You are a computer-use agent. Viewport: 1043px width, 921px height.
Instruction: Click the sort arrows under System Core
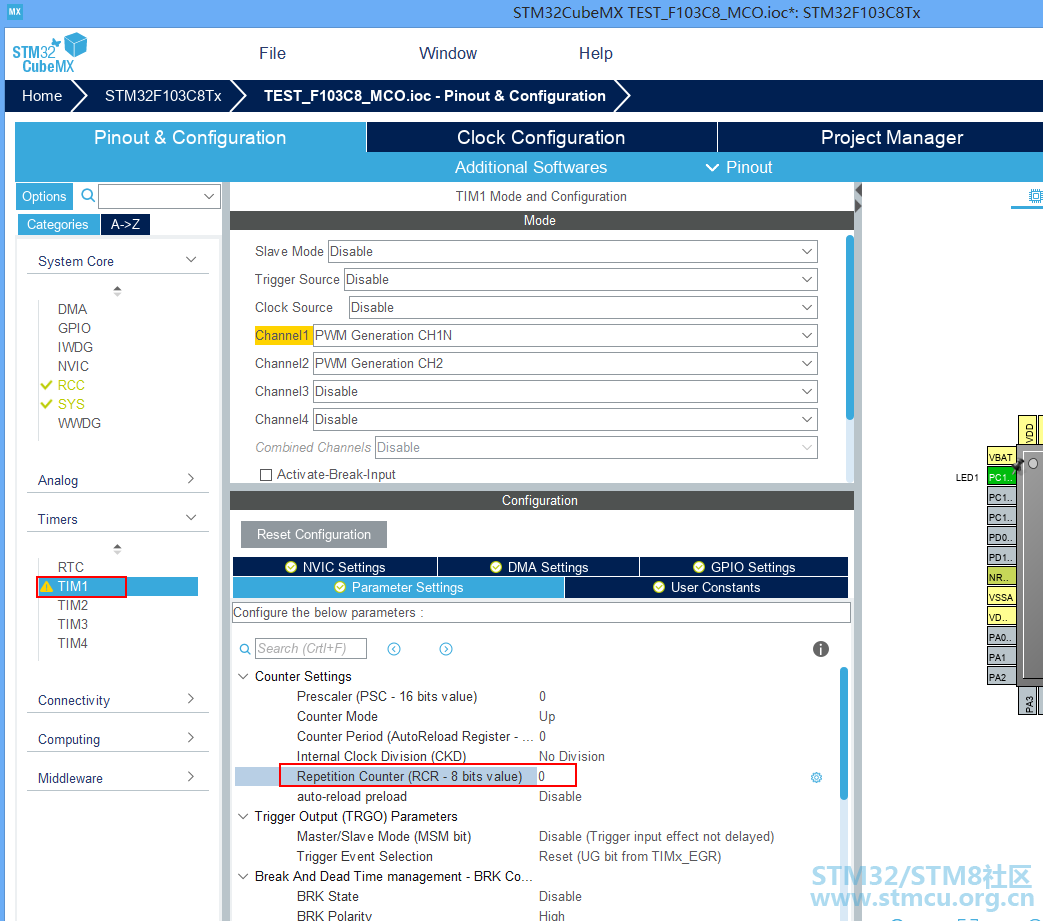click(117, 291)
